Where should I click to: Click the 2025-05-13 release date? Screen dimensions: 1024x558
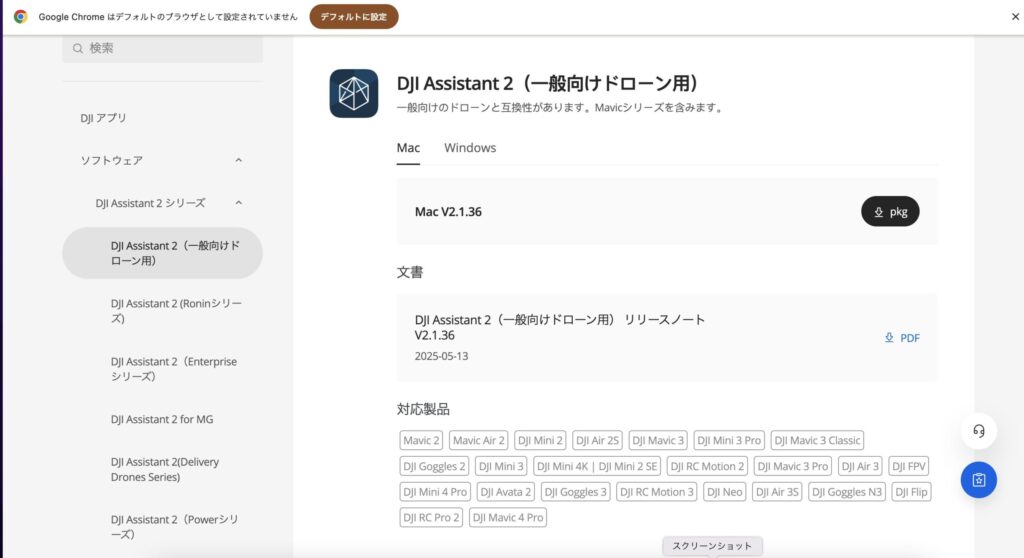441,356
